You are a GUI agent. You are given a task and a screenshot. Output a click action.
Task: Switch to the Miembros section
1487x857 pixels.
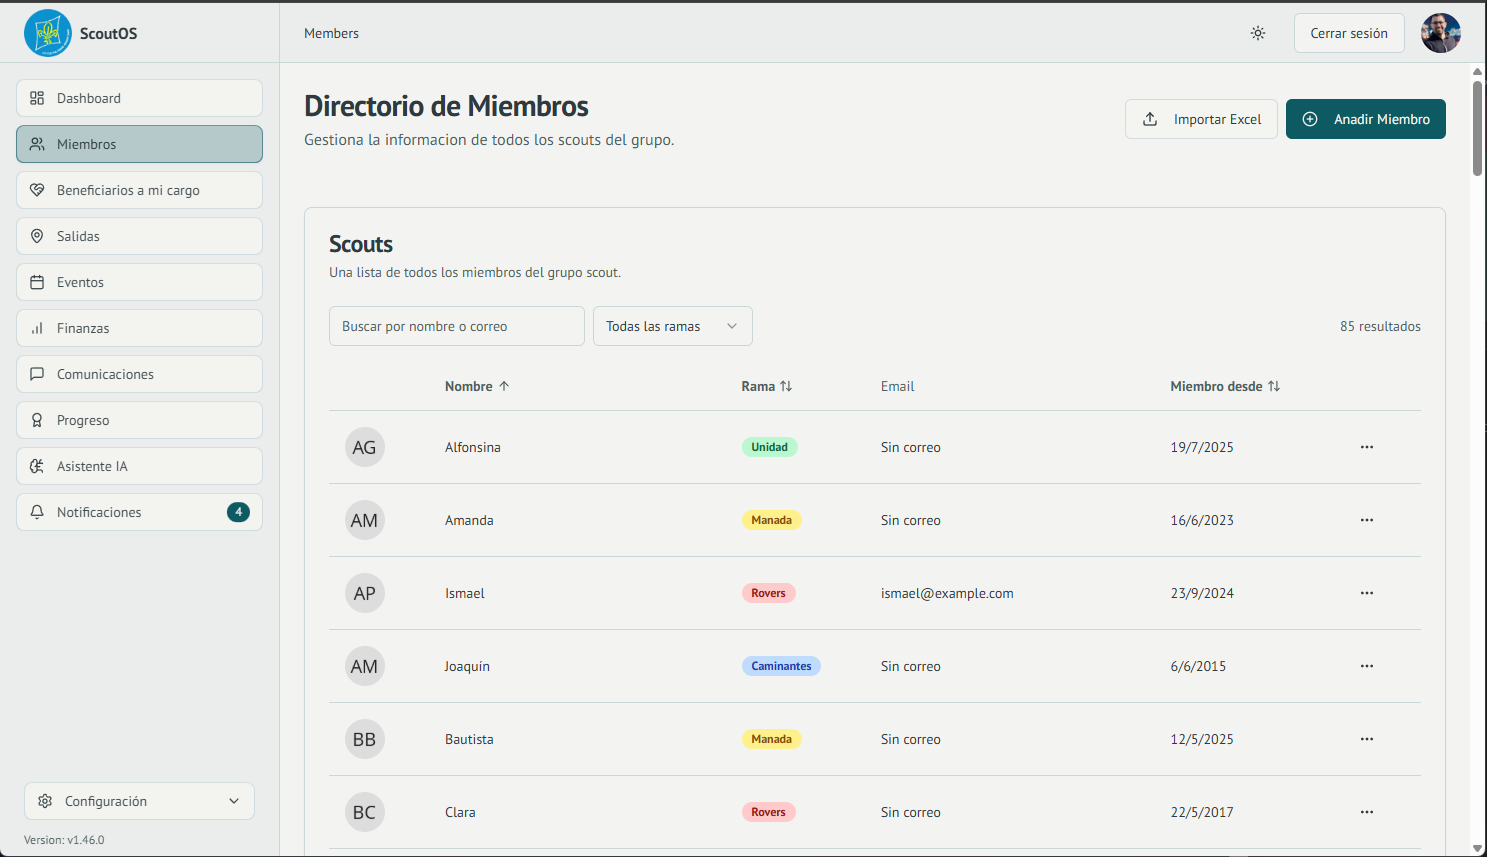point(139,144)
